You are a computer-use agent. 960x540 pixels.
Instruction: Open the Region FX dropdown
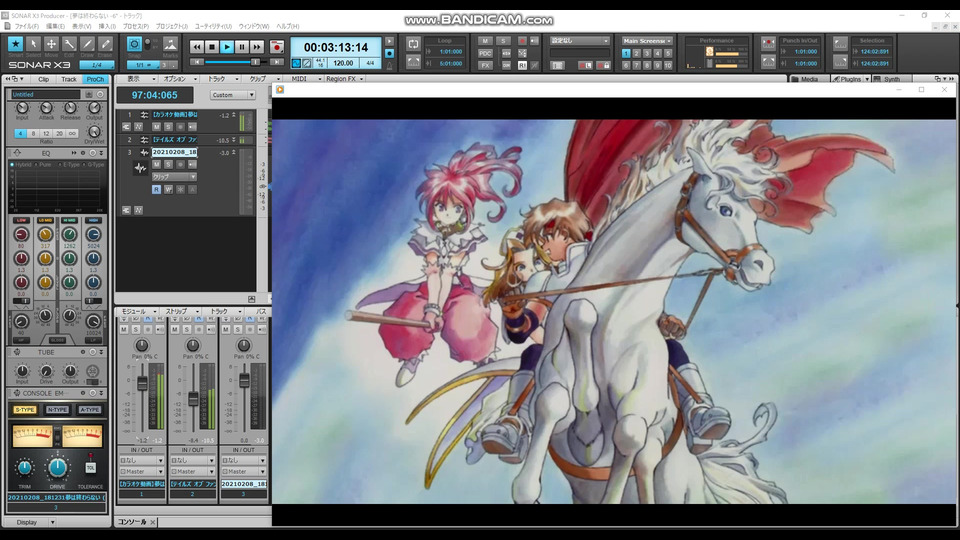(345, 79)
